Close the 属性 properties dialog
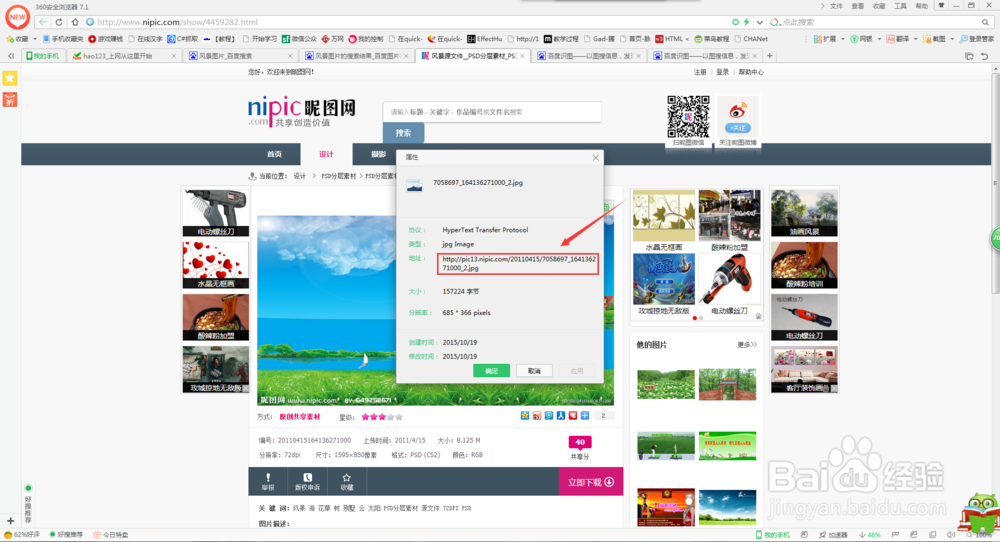Image resolution: width=1000 pixels, height=542 pixels. point(596,157)
